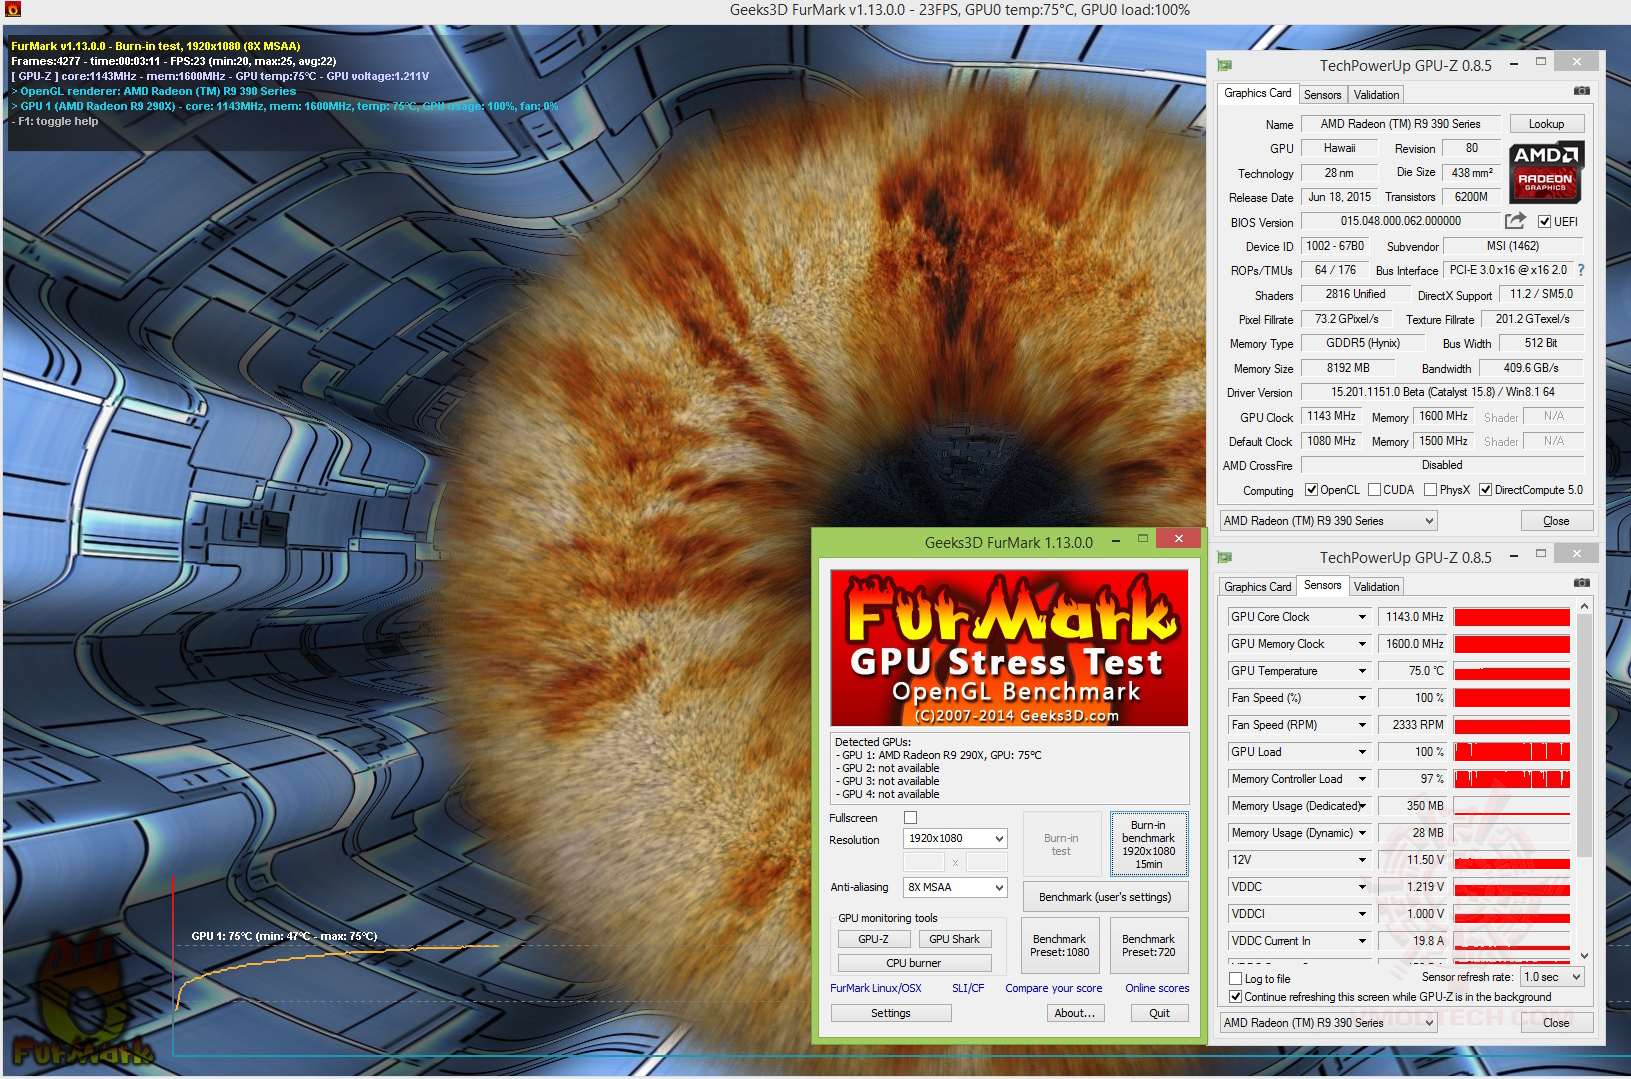
Task: Click the camera screenshot icon in the GPU-Z Sensors window
Action: click(1581, 583)
